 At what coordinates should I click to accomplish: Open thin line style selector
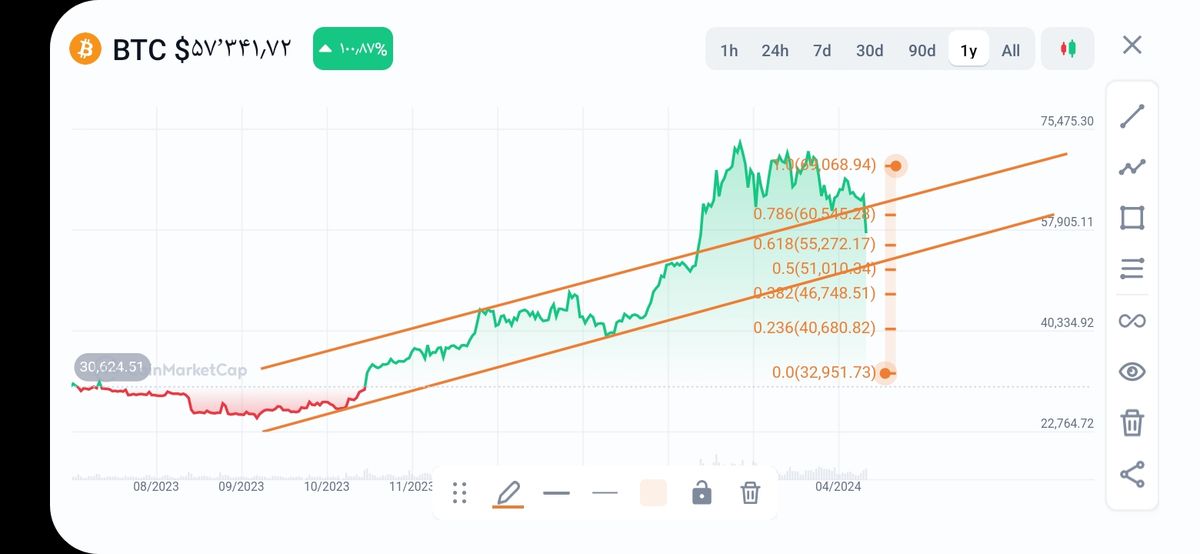(x=605, y=492)
